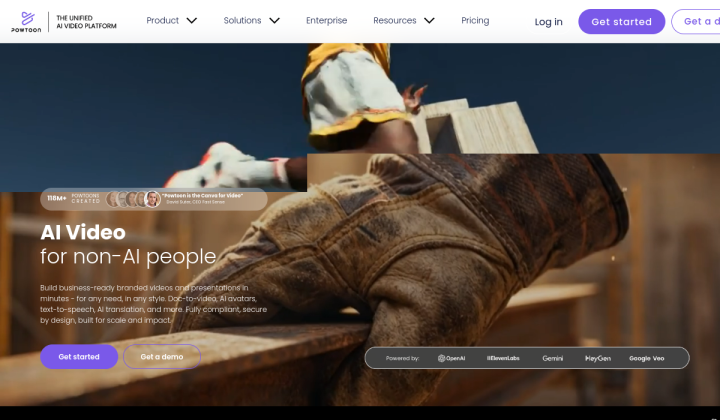720x420 pixels.
Task: Open the Resources menu
Action: 395,21
